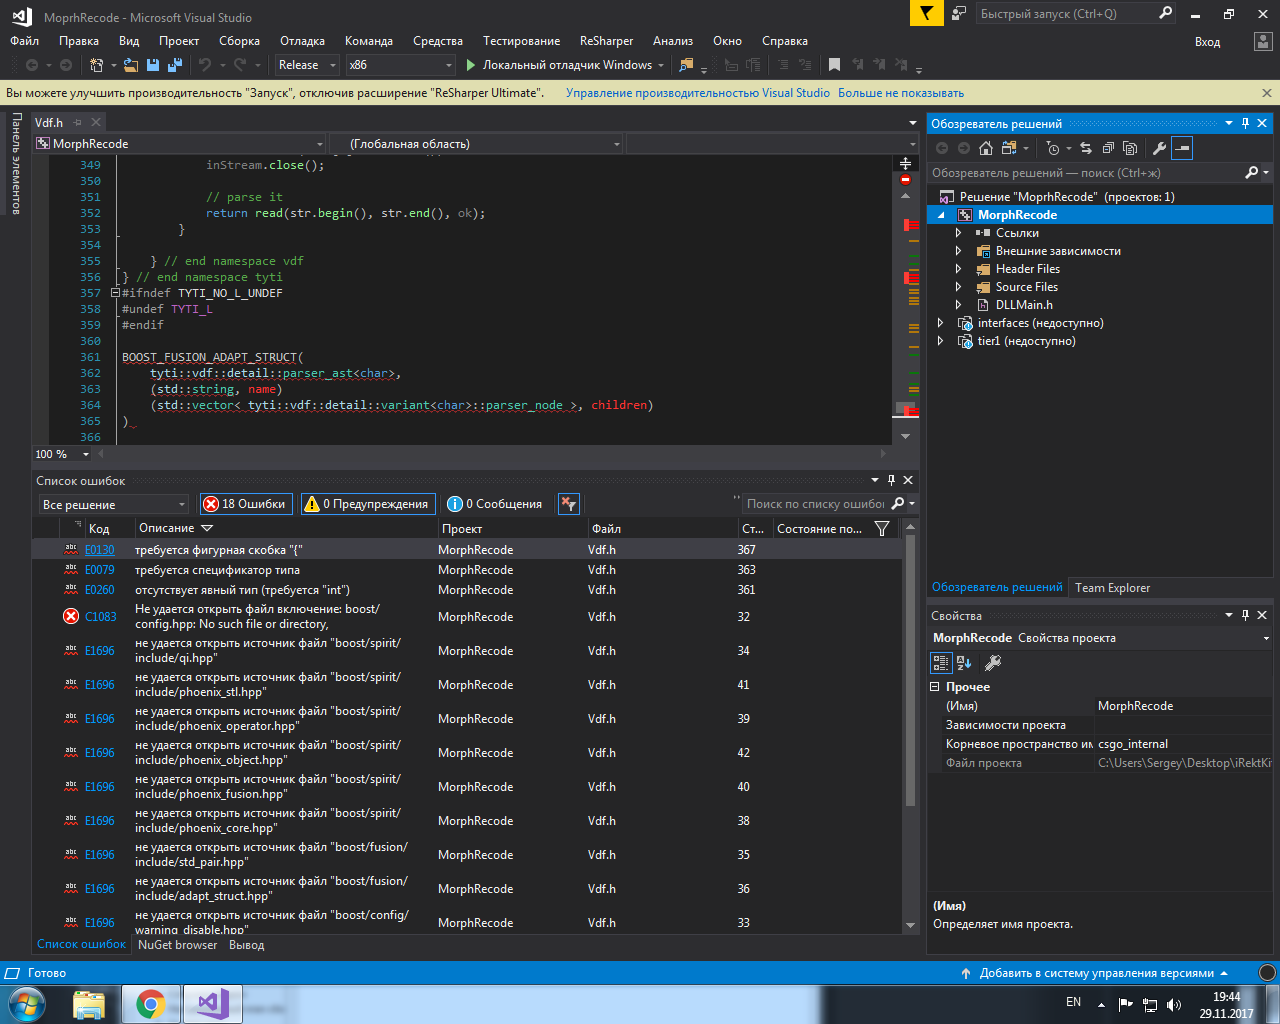This screenshot has width=1280, height=1024.
Task: Open Глобальная область dropdown
Action: pyautogui.click(x=616, y=144)
